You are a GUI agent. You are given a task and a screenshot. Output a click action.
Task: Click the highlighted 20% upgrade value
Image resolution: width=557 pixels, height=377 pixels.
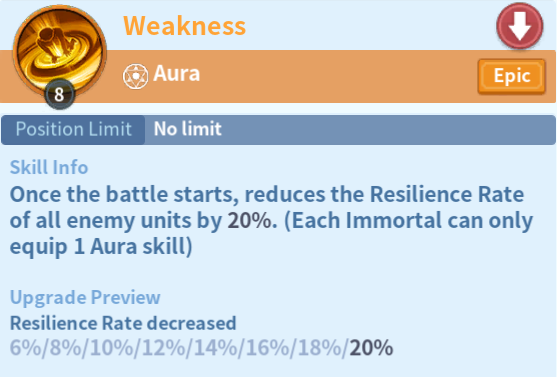tap(371, 348)
